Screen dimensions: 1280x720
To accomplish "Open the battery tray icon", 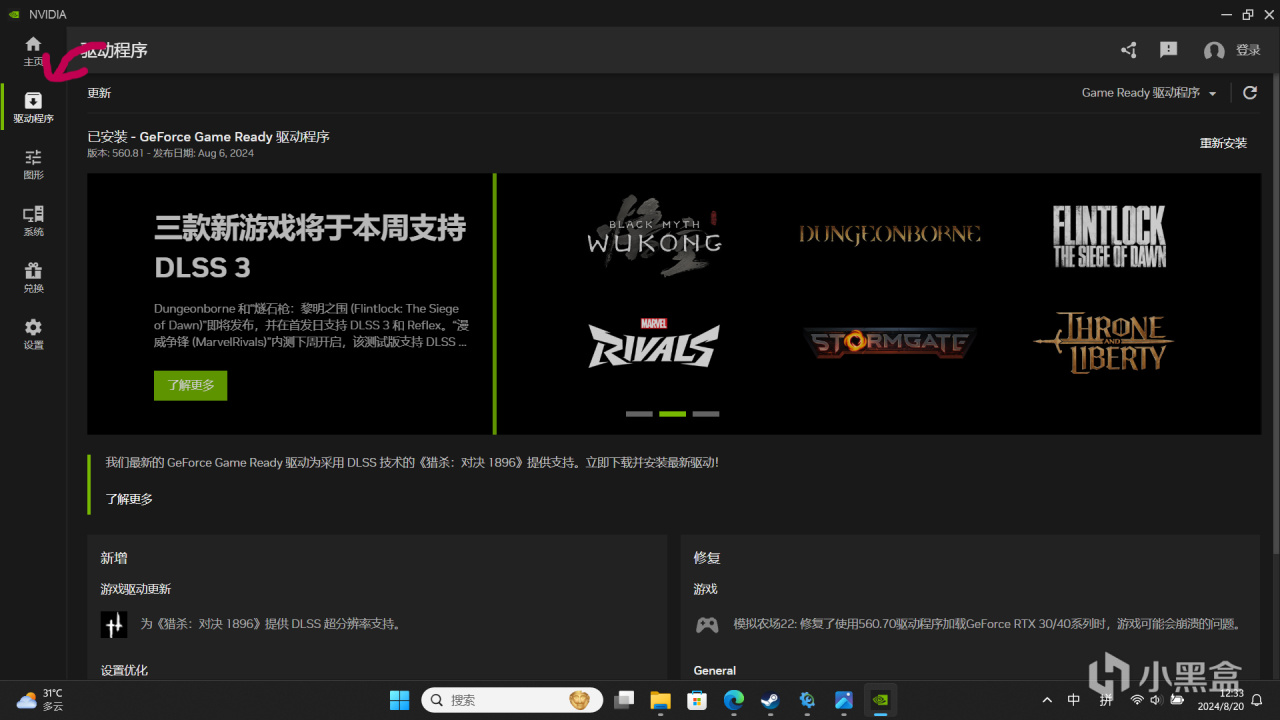I will coord(1177,700).
